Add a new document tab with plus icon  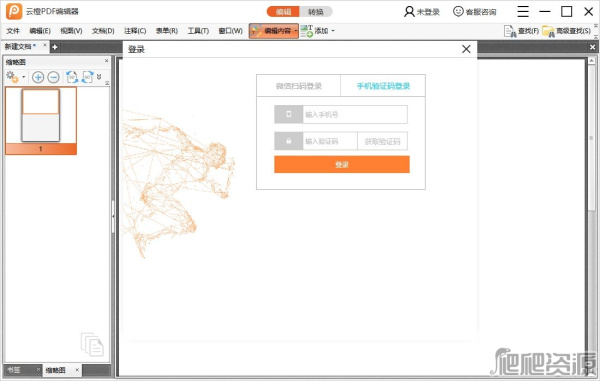point(55,47)
